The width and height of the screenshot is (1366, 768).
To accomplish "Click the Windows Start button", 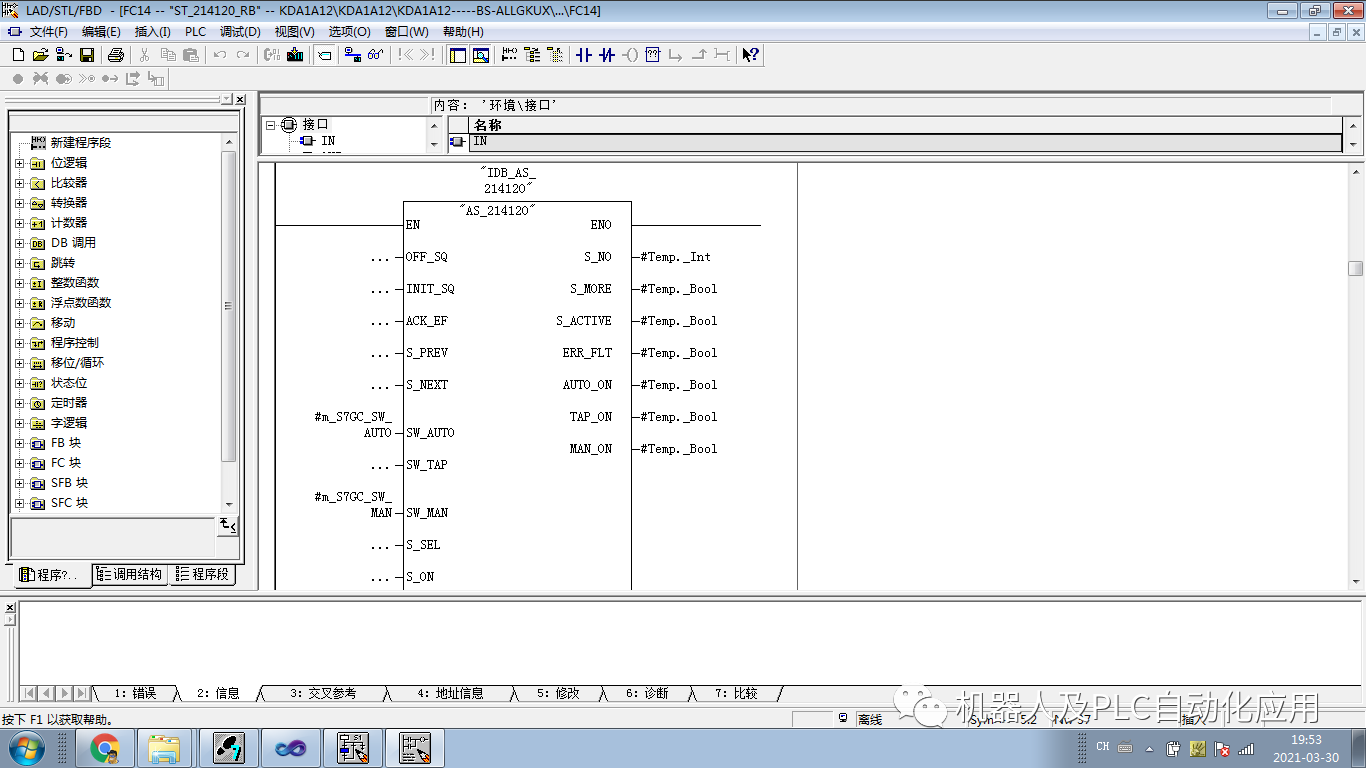I will tap(27, 747).
